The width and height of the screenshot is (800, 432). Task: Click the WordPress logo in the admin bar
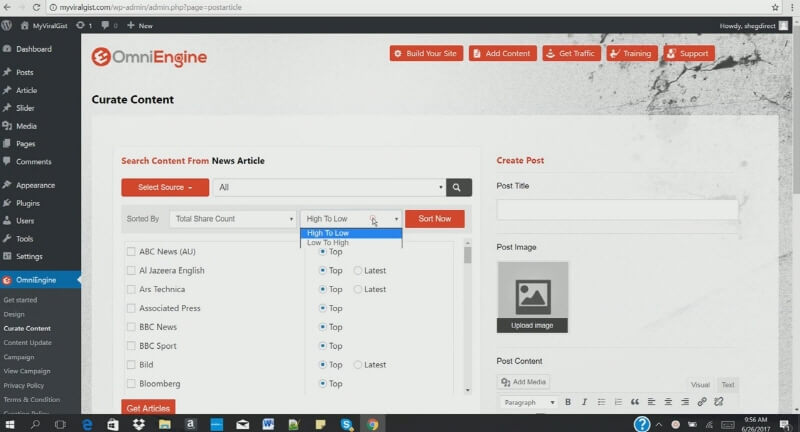[7, 25]
